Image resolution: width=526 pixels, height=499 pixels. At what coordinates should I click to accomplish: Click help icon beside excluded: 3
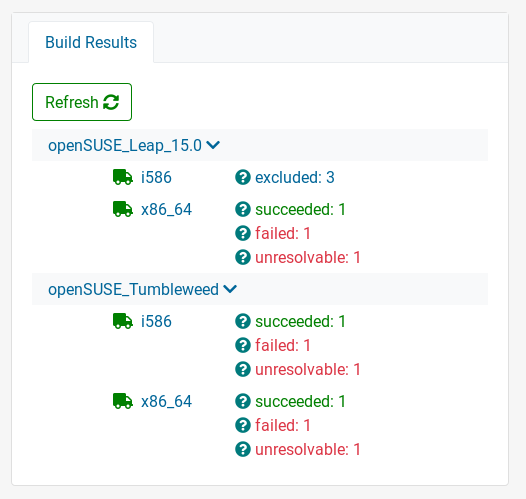[243, 177]
